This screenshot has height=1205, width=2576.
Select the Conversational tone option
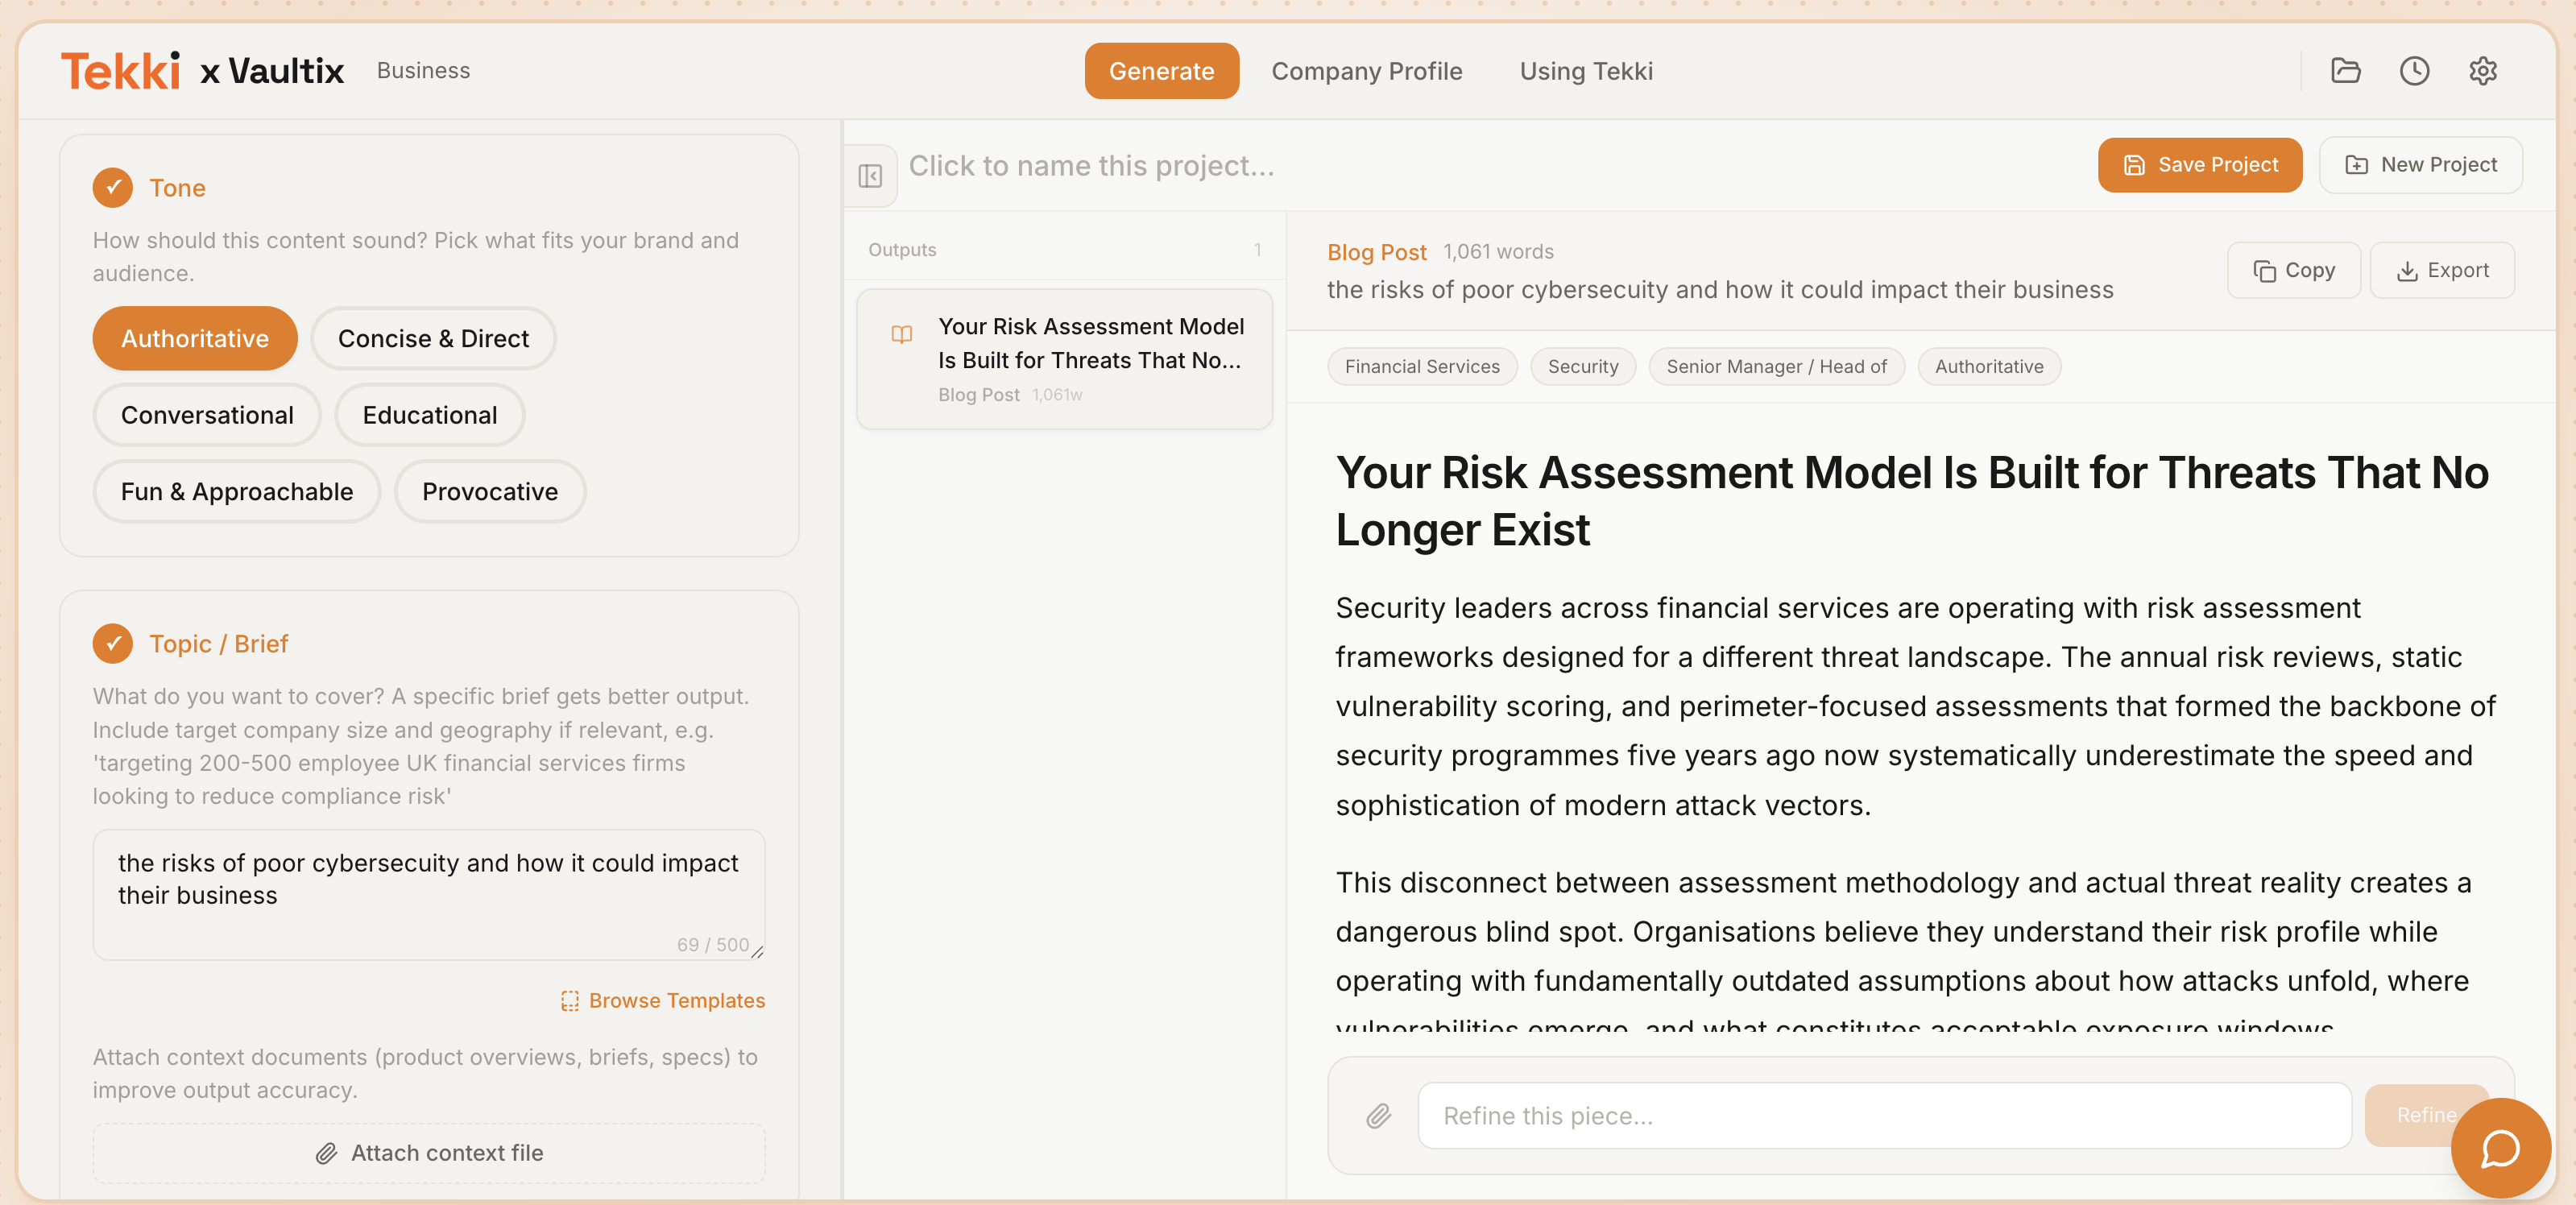tap(206, 415)
